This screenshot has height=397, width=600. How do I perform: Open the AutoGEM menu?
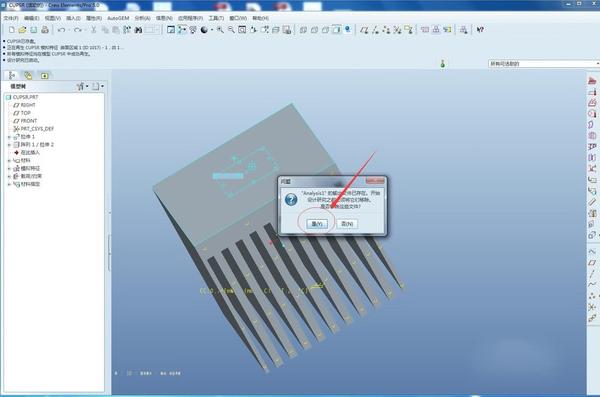[x=118, y=18]
